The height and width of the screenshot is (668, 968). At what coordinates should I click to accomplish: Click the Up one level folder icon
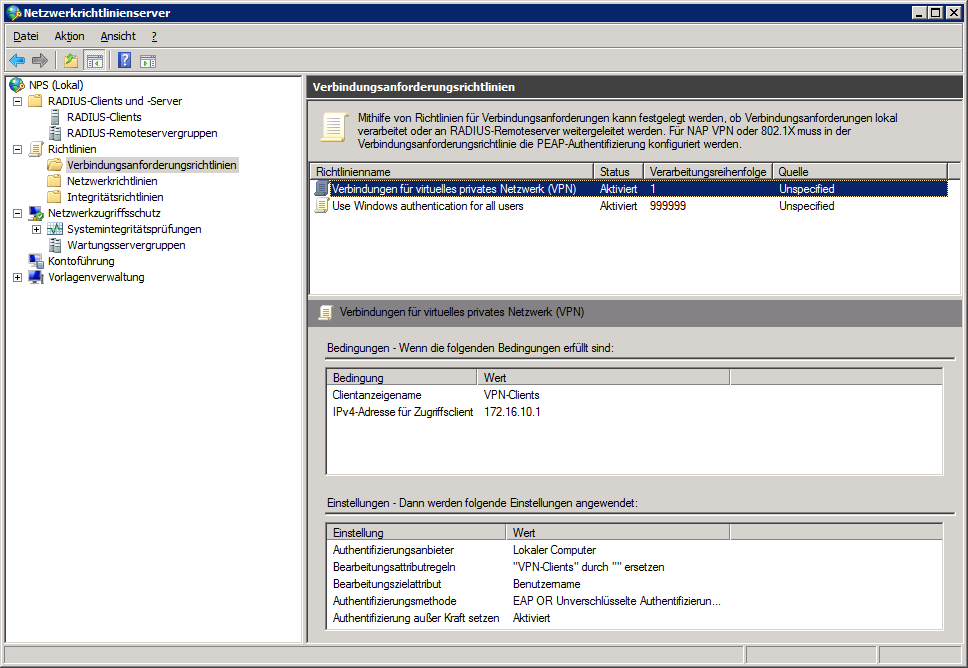point(71,60)
